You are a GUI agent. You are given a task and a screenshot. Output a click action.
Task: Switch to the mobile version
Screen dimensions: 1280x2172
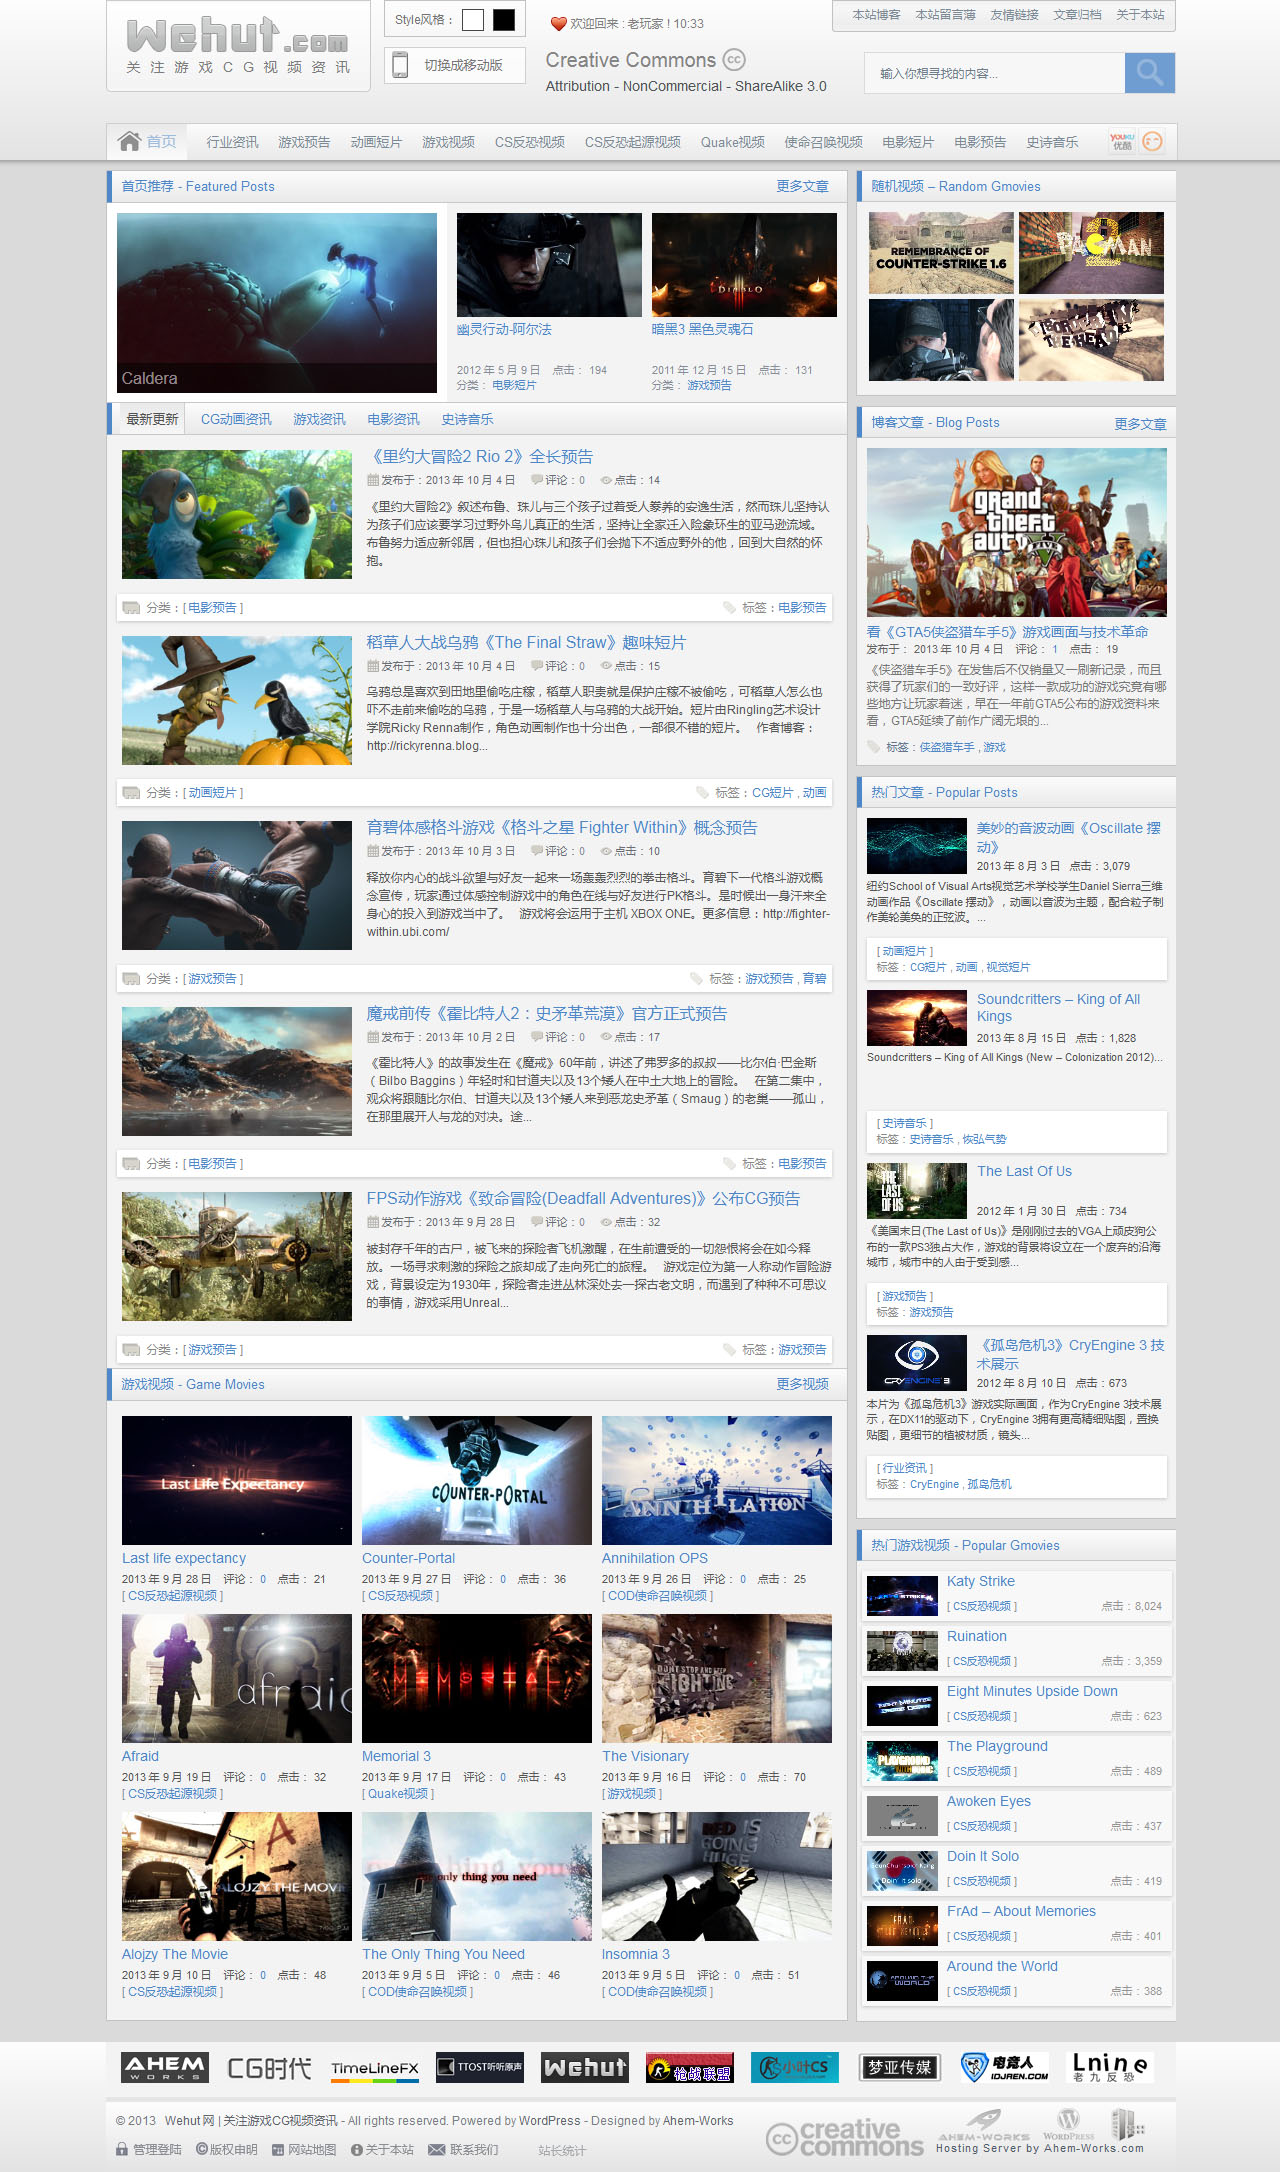click(455, 65)
